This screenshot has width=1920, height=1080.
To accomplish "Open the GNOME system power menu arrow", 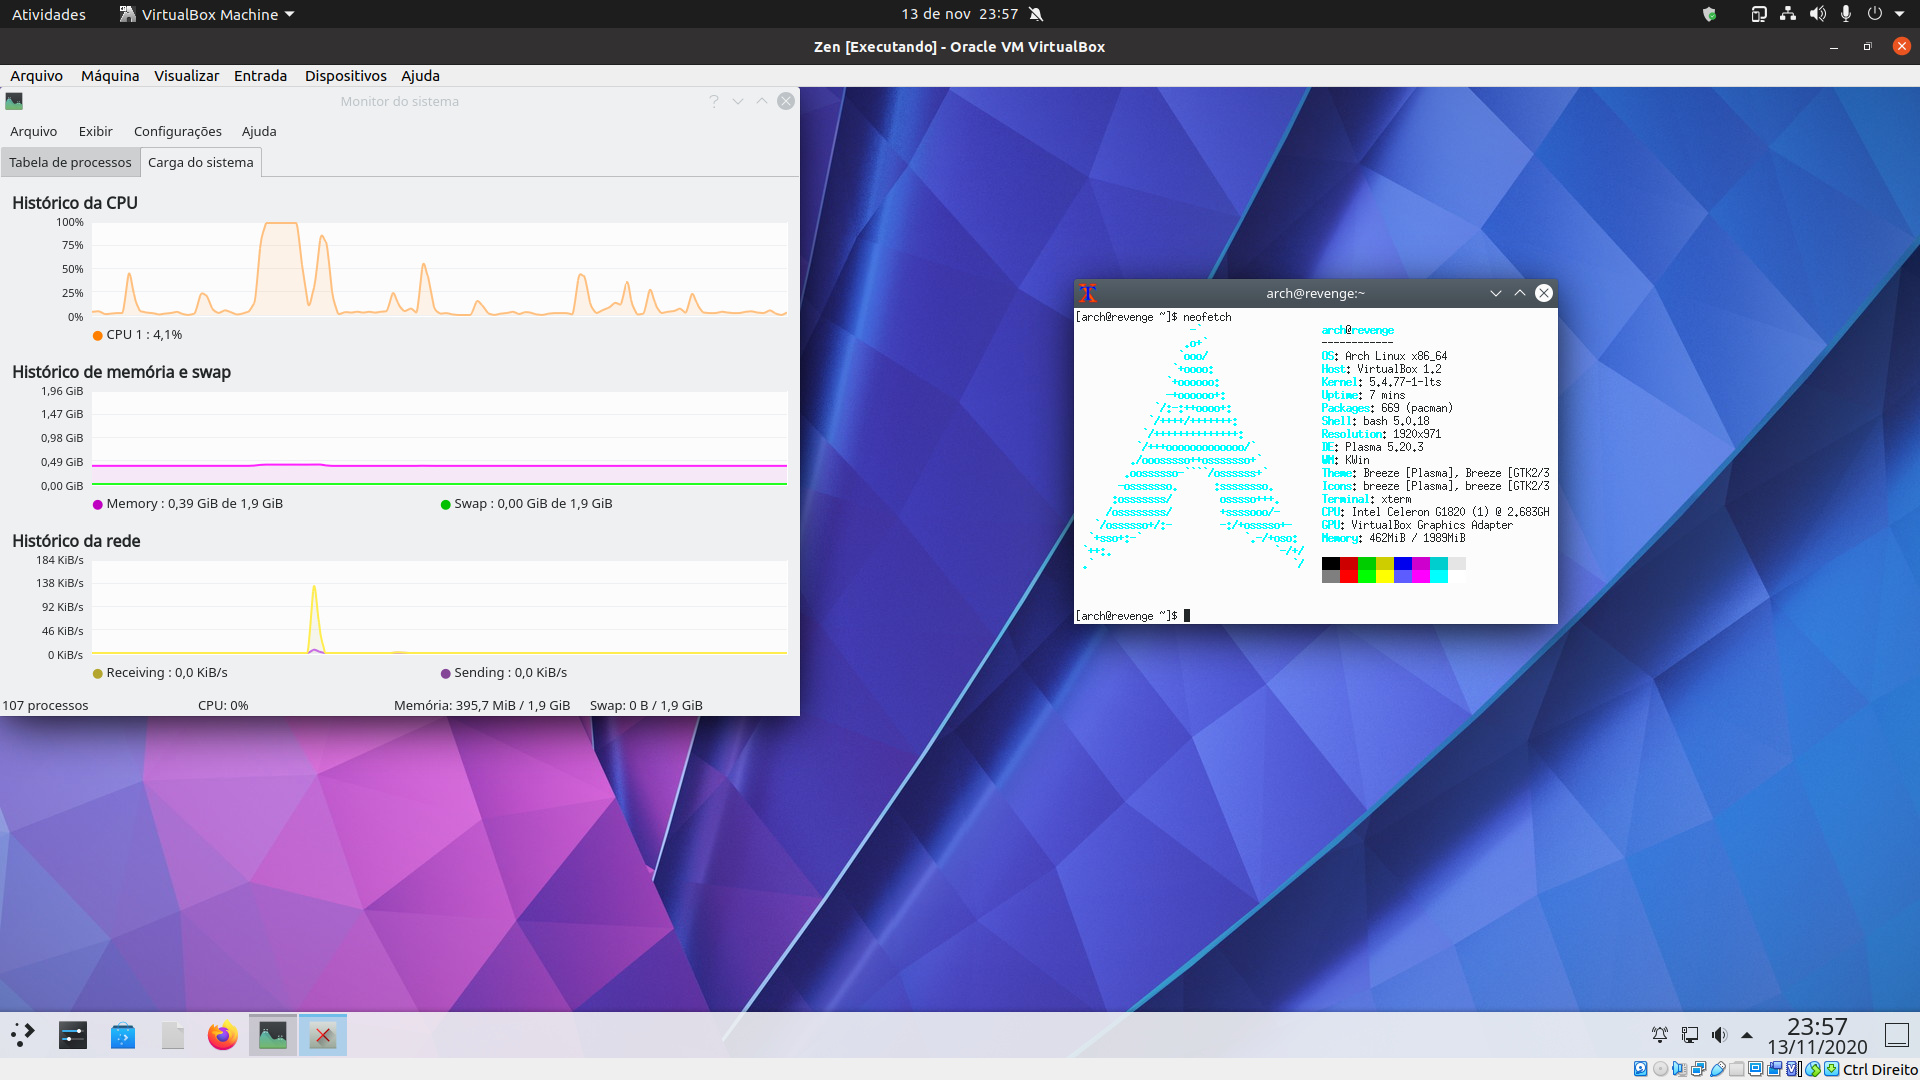I will click(1899, 14).
